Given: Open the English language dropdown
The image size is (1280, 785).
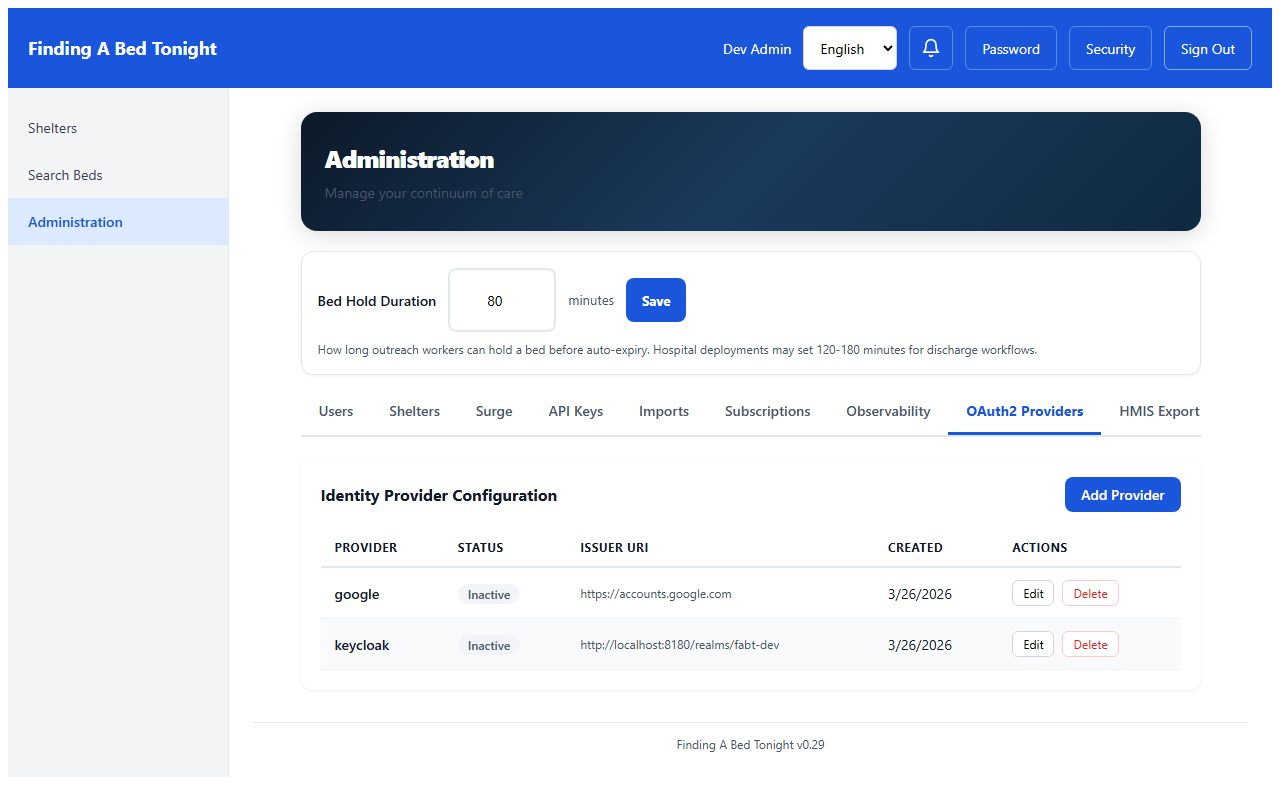Looking at the screenshot, I should click(849, 47).
